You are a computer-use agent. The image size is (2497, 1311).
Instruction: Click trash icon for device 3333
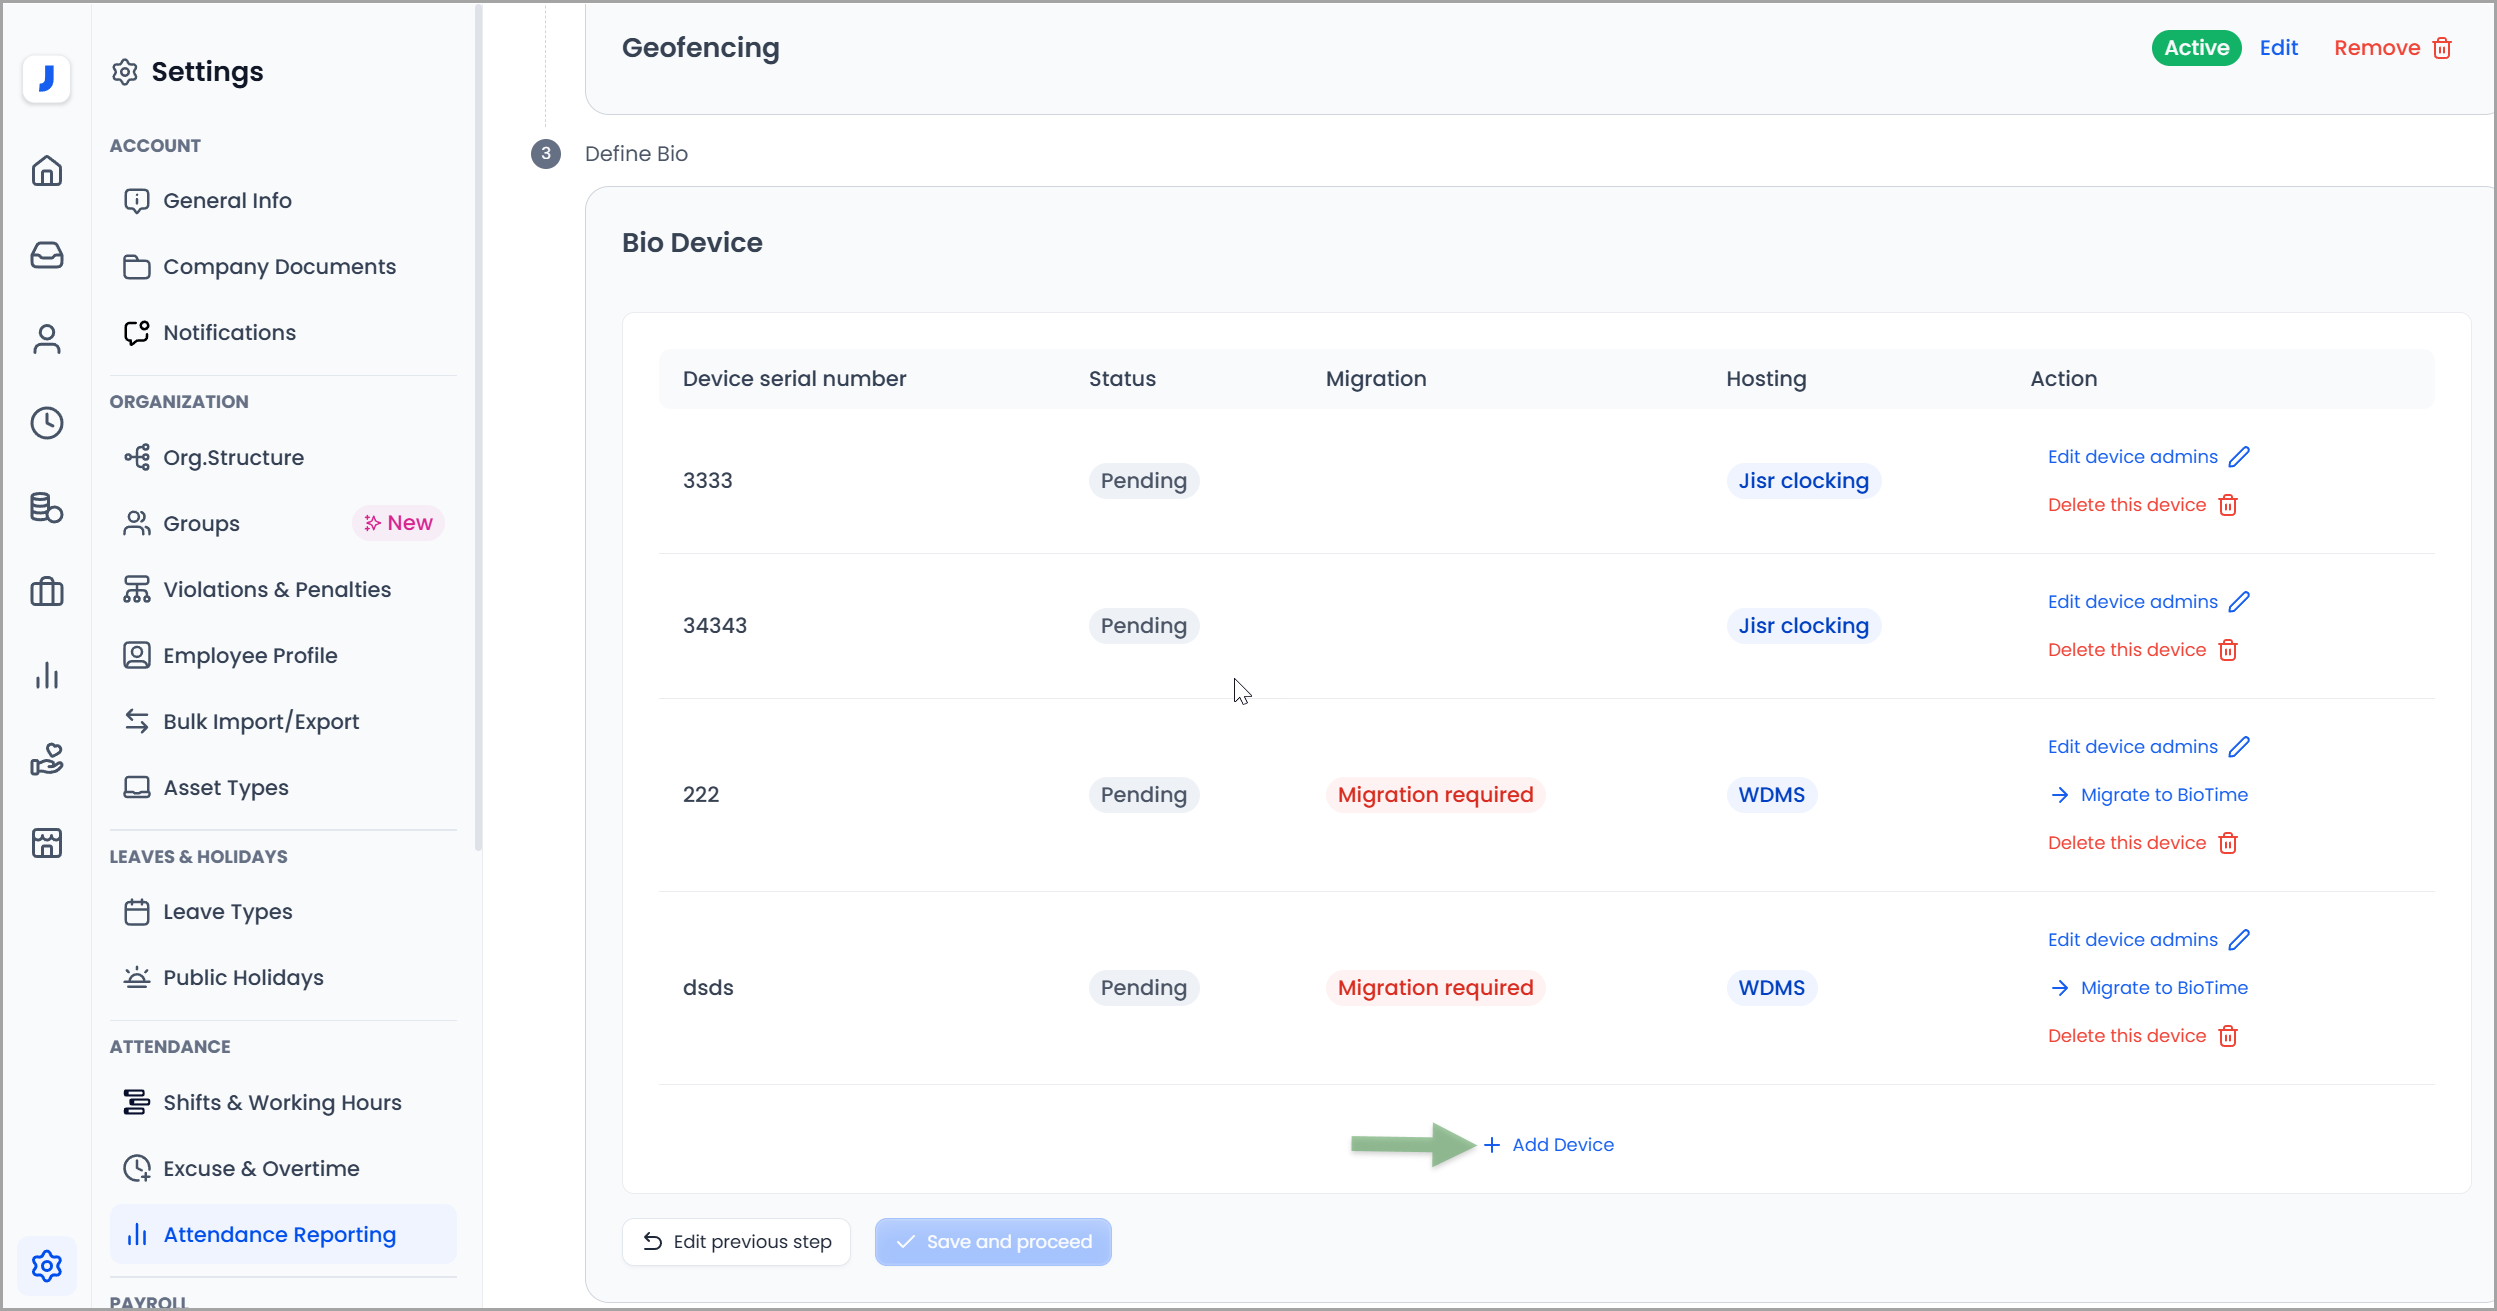(x=2228, y=505)
